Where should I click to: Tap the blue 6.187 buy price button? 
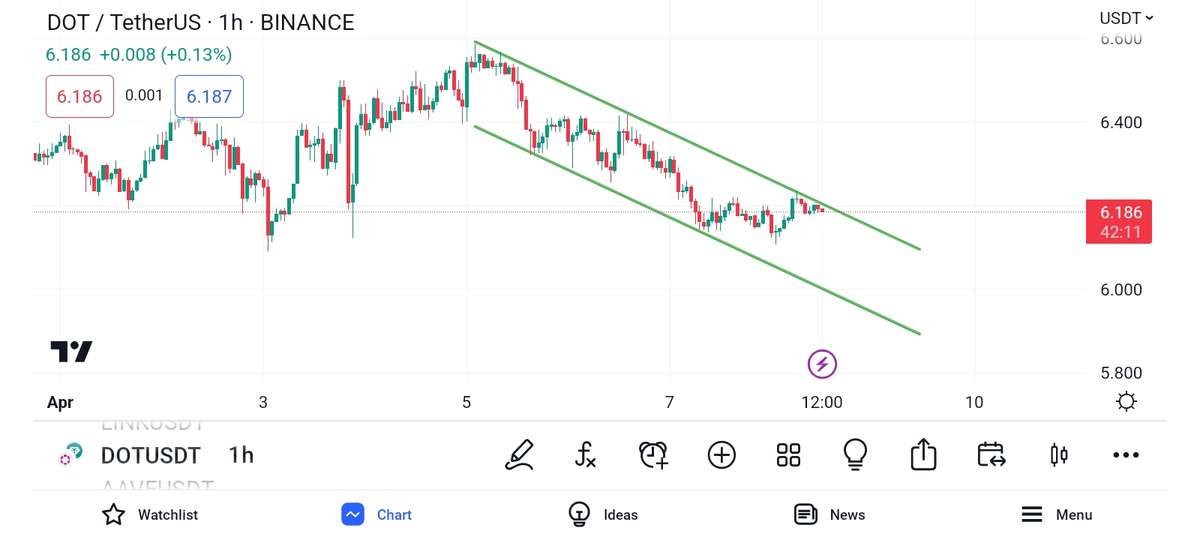tap(209, 97)
